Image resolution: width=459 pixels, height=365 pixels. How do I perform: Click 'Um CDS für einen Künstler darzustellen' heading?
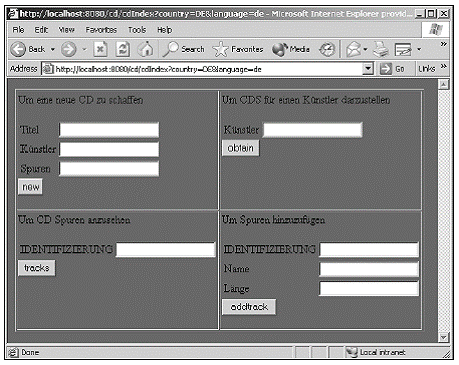(306, 100)
